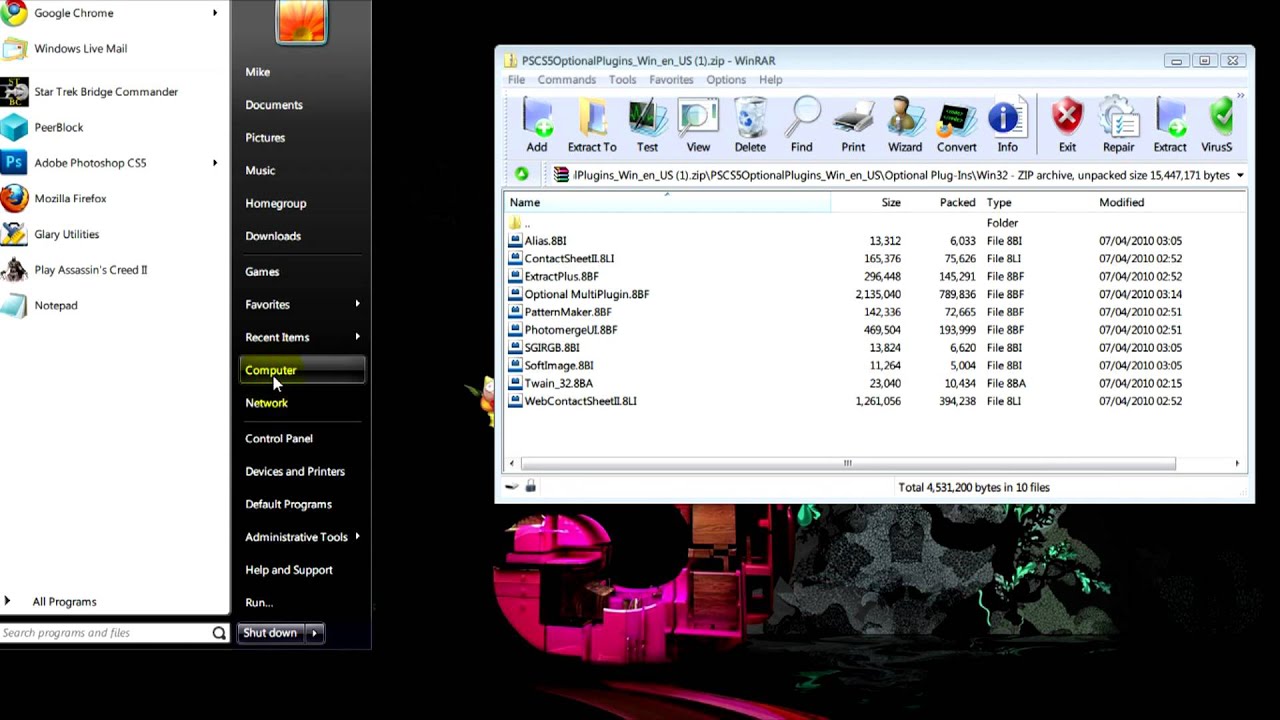Click the Repair archive icon
This screenshot has width=1280, height=720.
pyautogui.click(x=1118, y=126)
